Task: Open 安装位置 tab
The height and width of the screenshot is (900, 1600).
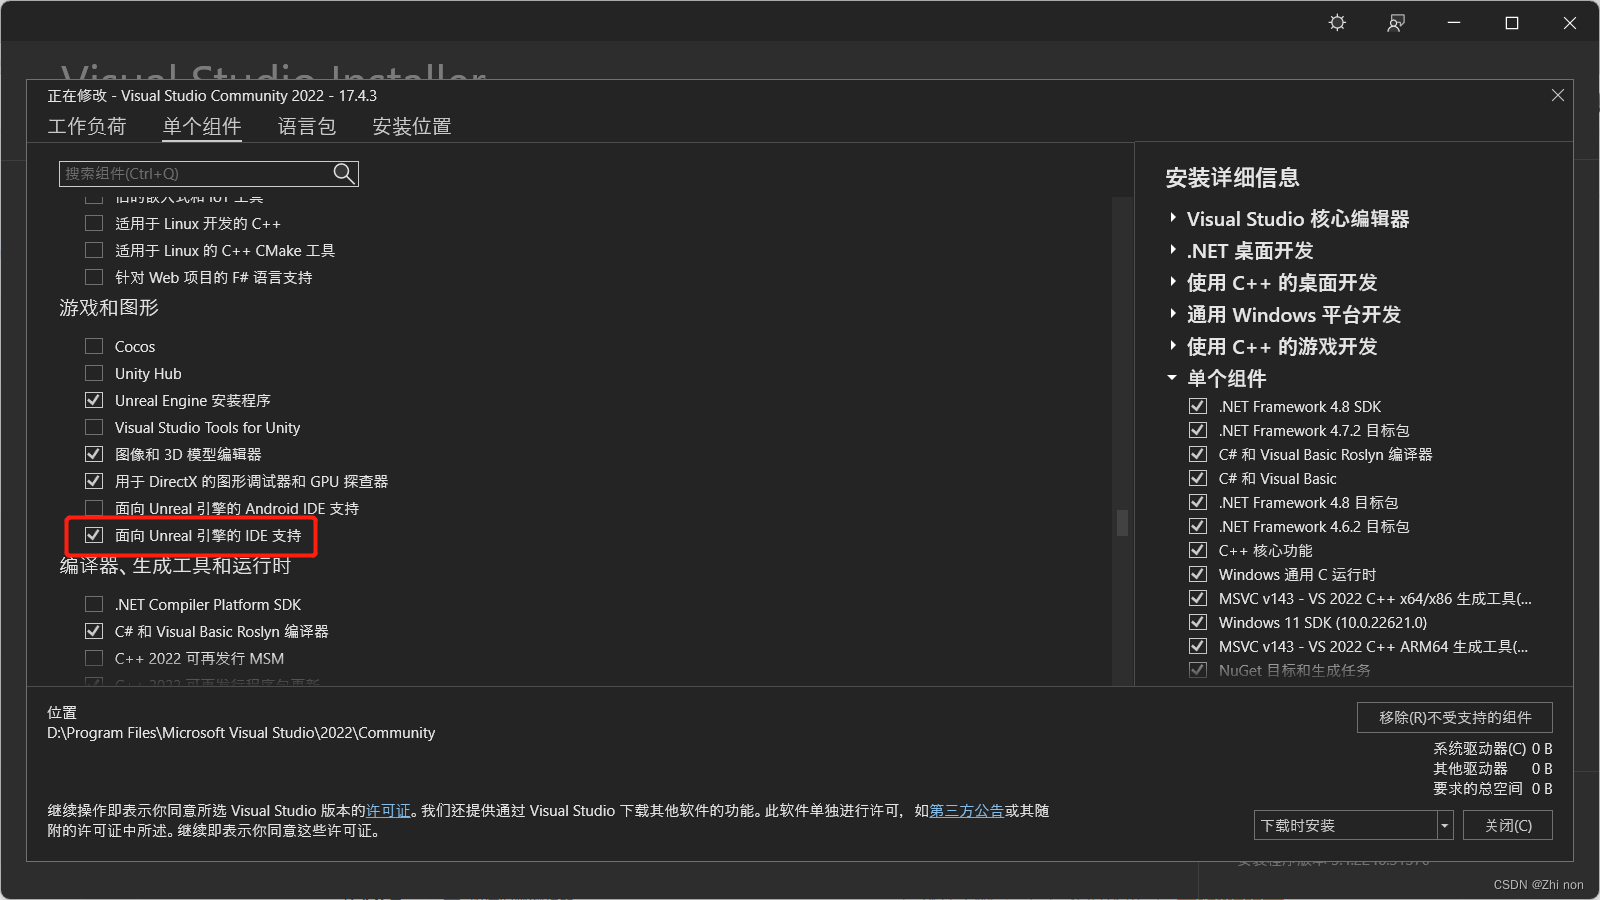Action: pyautogui.click(x=412, y=126)
